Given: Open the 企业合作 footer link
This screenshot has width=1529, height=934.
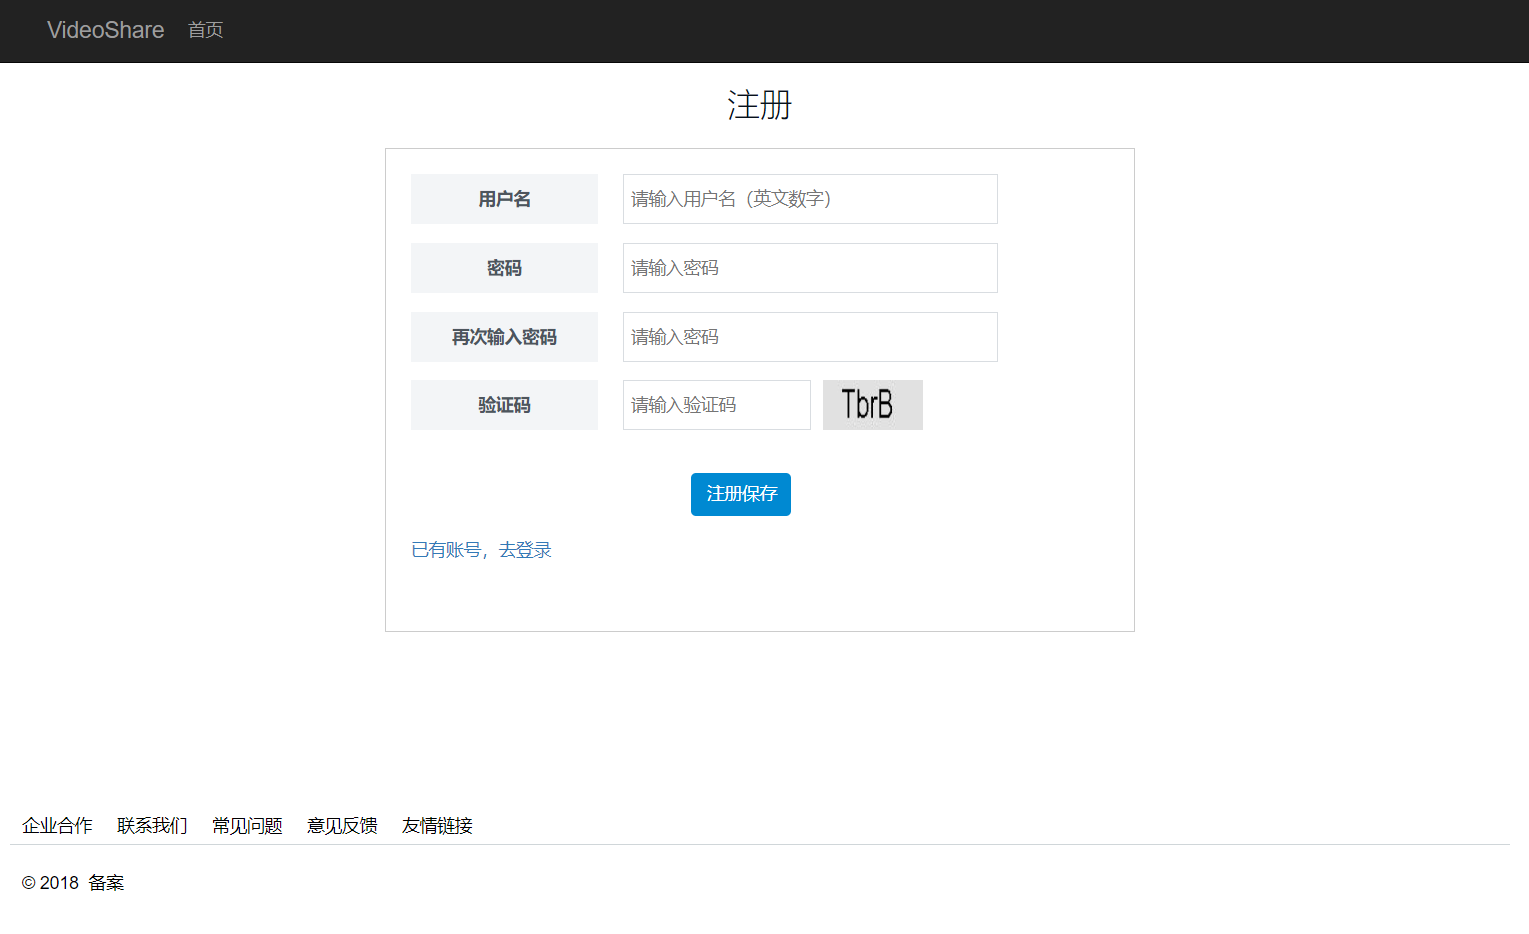Looking at the screenshot, I should point(57,826).
